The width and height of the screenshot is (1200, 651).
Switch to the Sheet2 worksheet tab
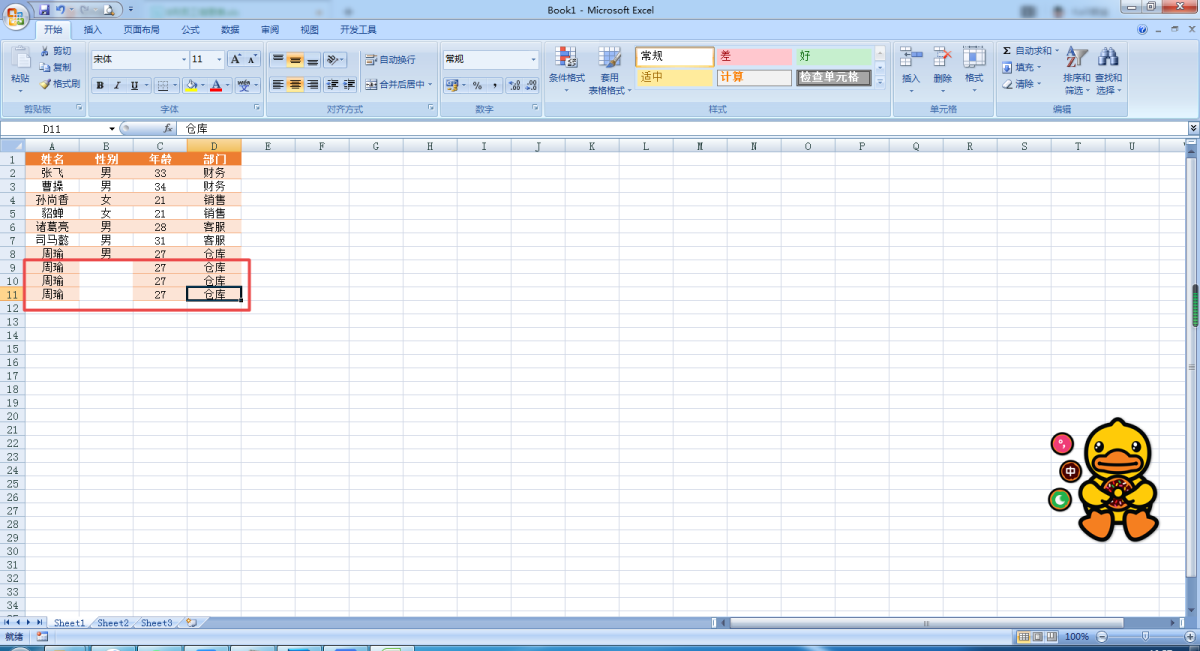click(112, 623)
